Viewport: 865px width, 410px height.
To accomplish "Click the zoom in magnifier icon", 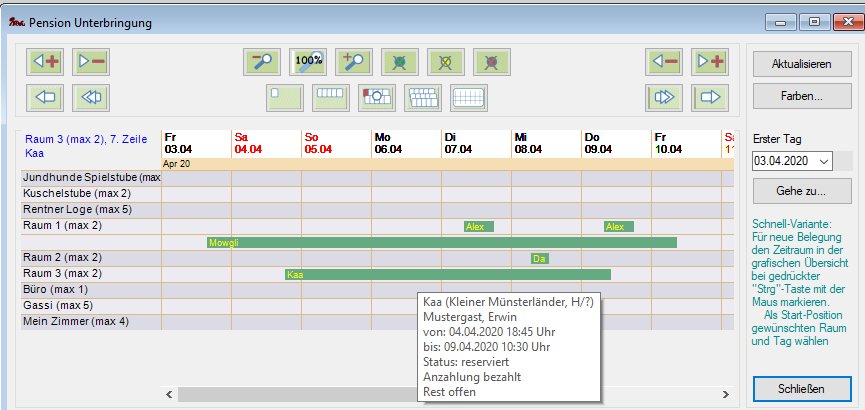I will point(354,61).
